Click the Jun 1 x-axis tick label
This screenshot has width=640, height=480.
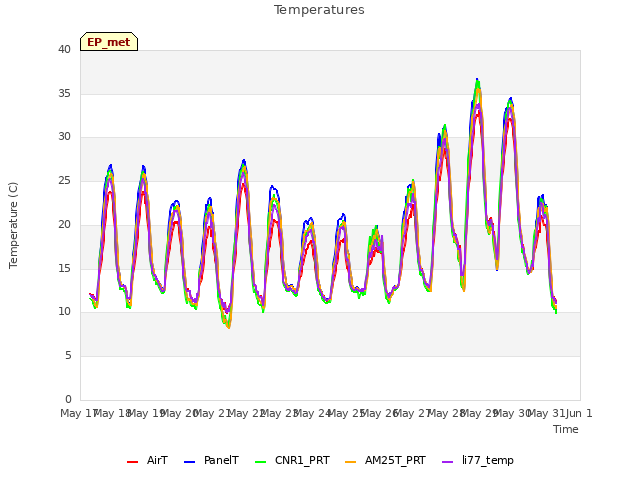click(579, 413)
